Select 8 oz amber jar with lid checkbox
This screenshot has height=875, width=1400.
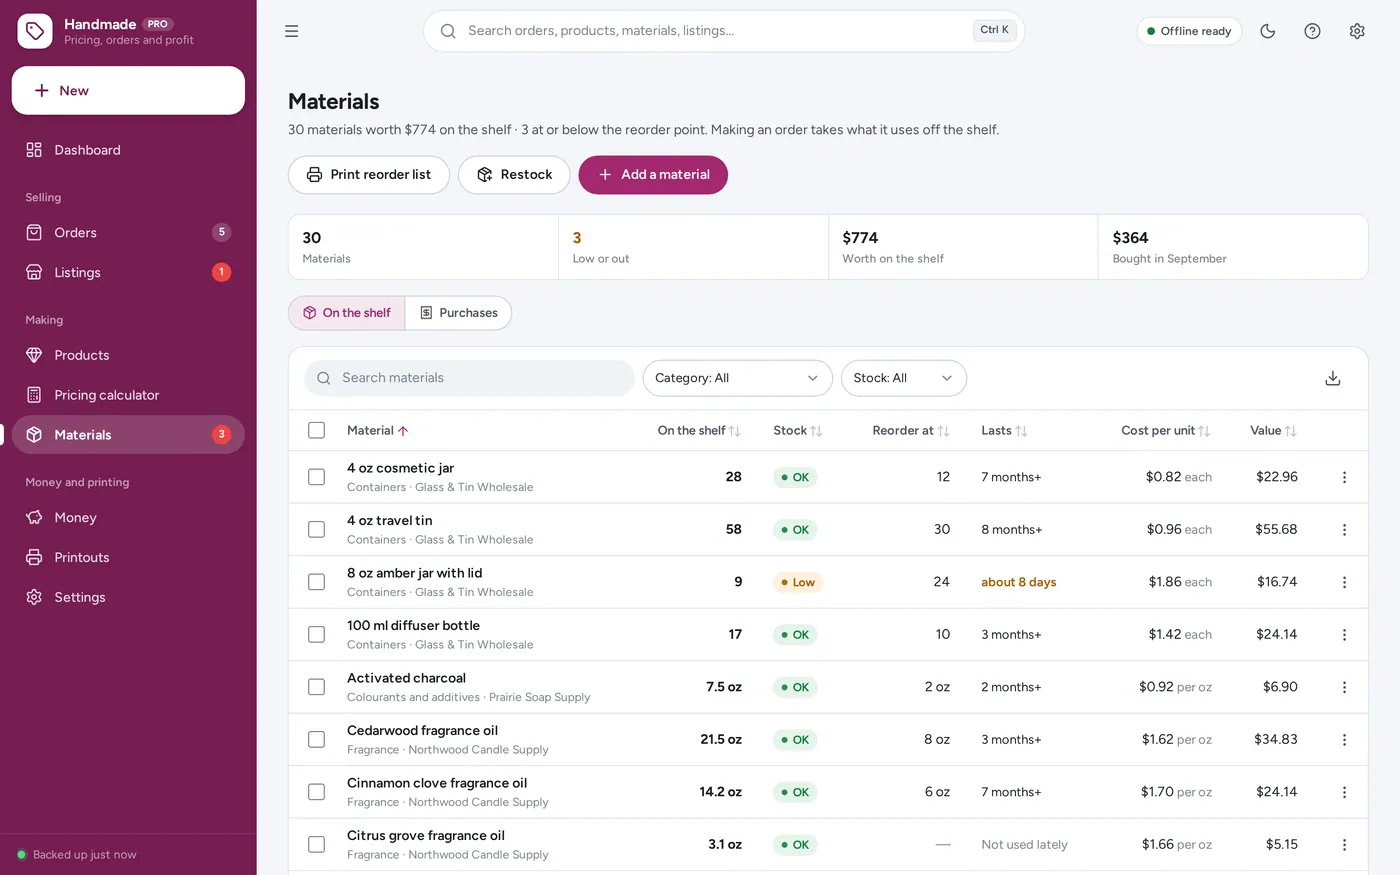pyautogui.click(x=317, y=582)
